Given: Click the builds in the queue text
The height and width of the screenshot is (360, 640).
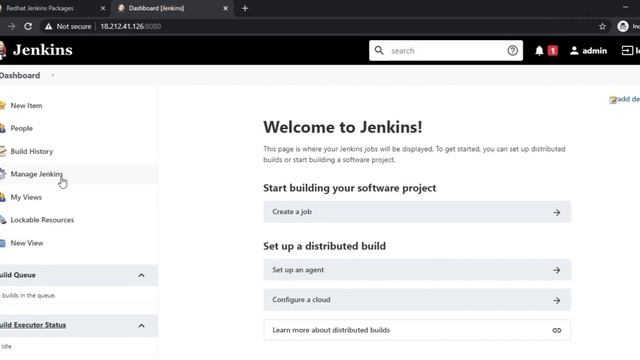Looking at the screenshot, I should point(28,296).
